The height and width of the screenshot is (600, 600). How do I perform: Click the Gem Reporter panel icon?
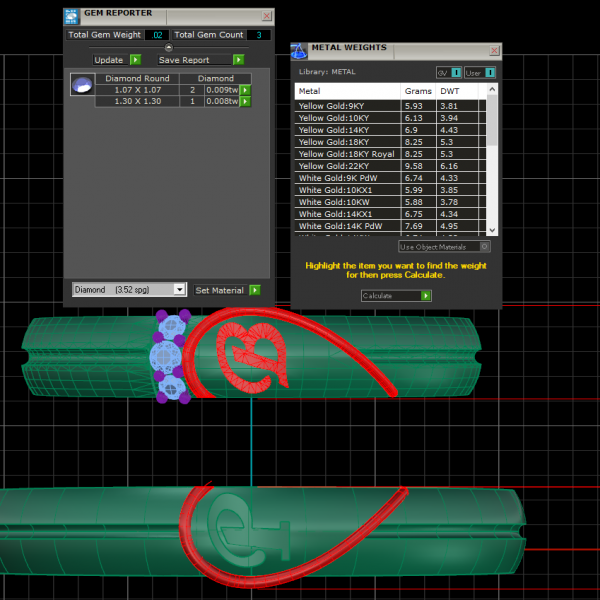pyautogui.click(x=72, y=15)
